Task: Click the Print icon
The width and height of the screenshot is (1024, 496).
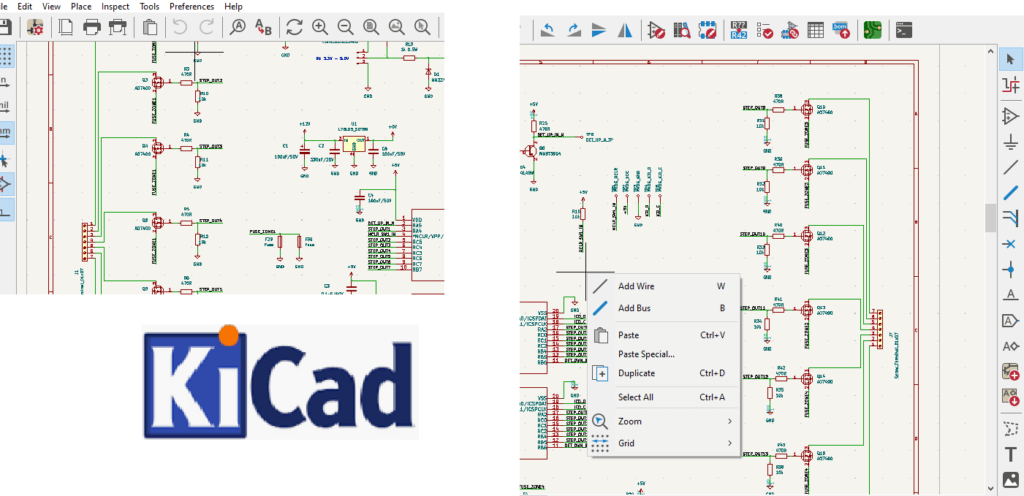Action: pos(91,27)
